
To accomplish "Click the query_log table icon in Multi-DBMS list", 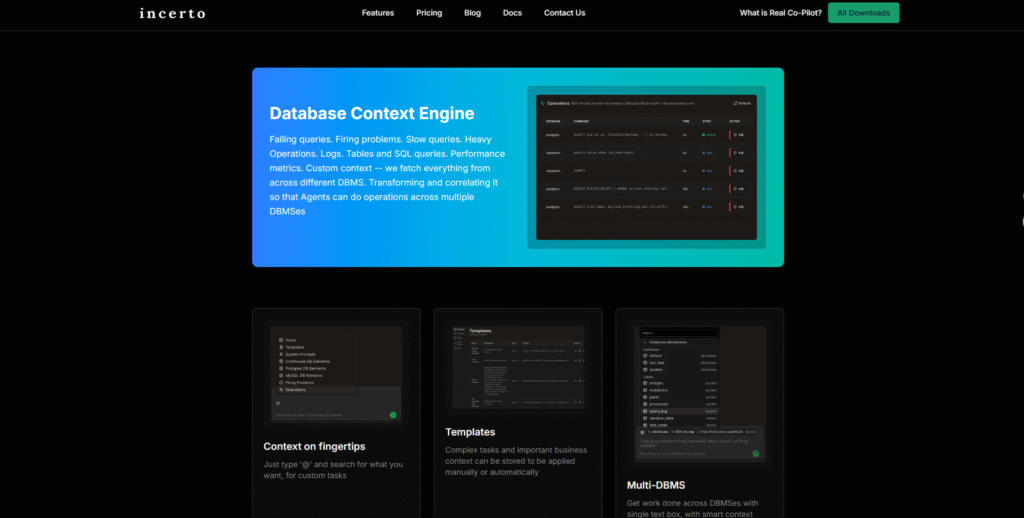I will coord(646,410).
